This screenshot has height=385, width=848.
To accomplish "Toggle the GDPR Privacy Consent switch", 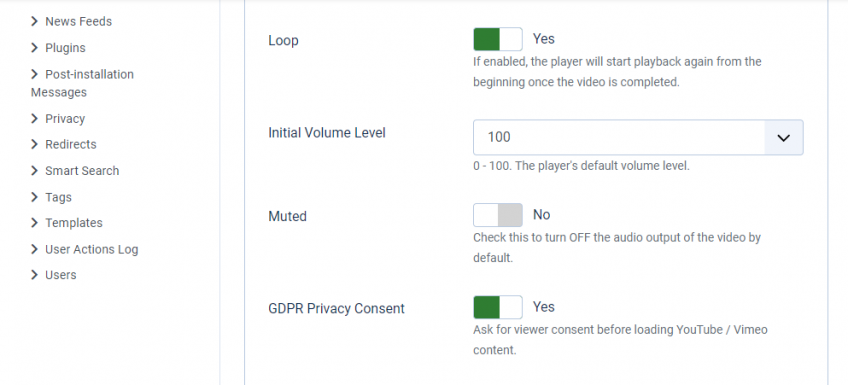I will point(498,307).
